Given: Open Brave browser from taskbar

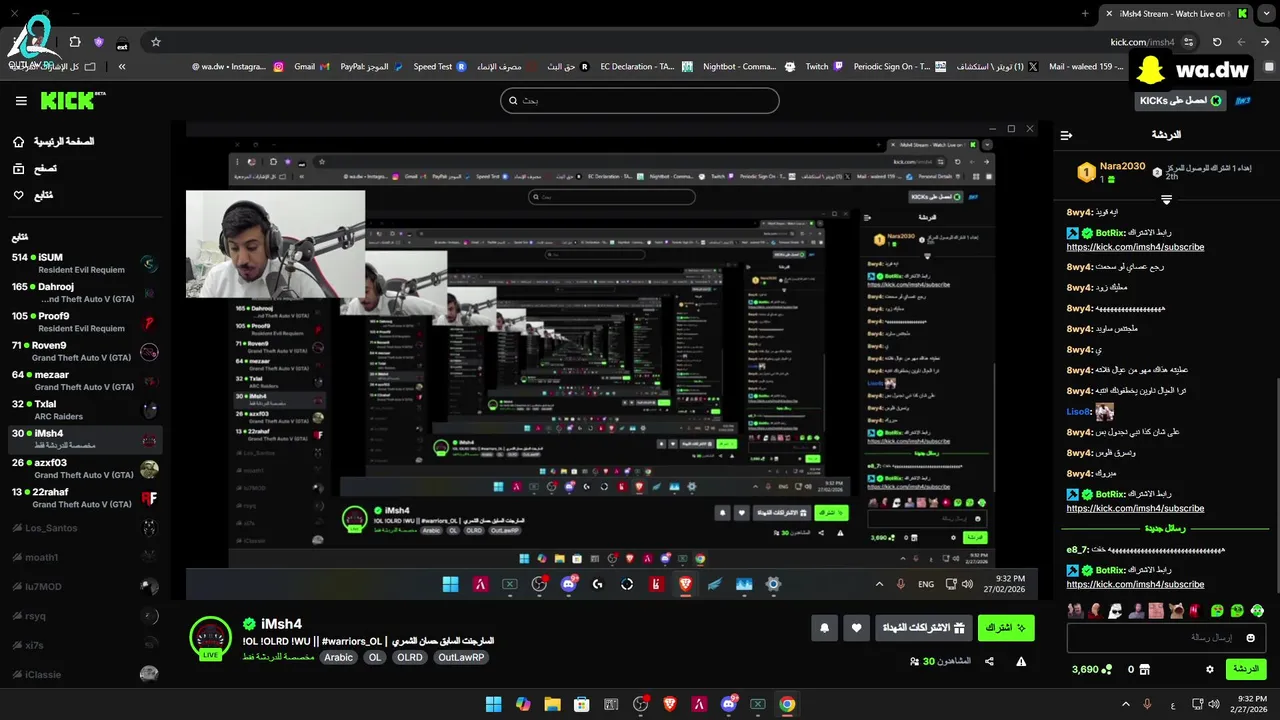Looking at the screenshot, I should [x=670, y=704].
